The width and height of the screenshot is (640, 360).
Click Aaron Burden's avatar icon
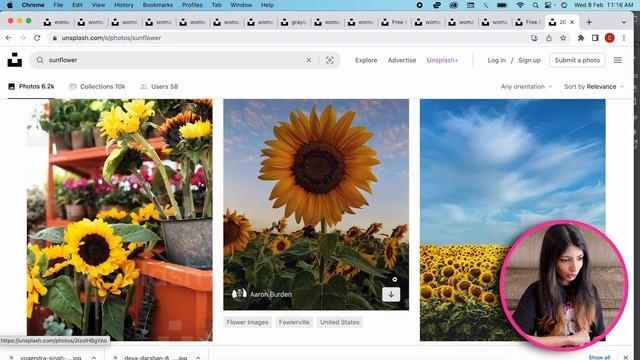coord(239,294)
